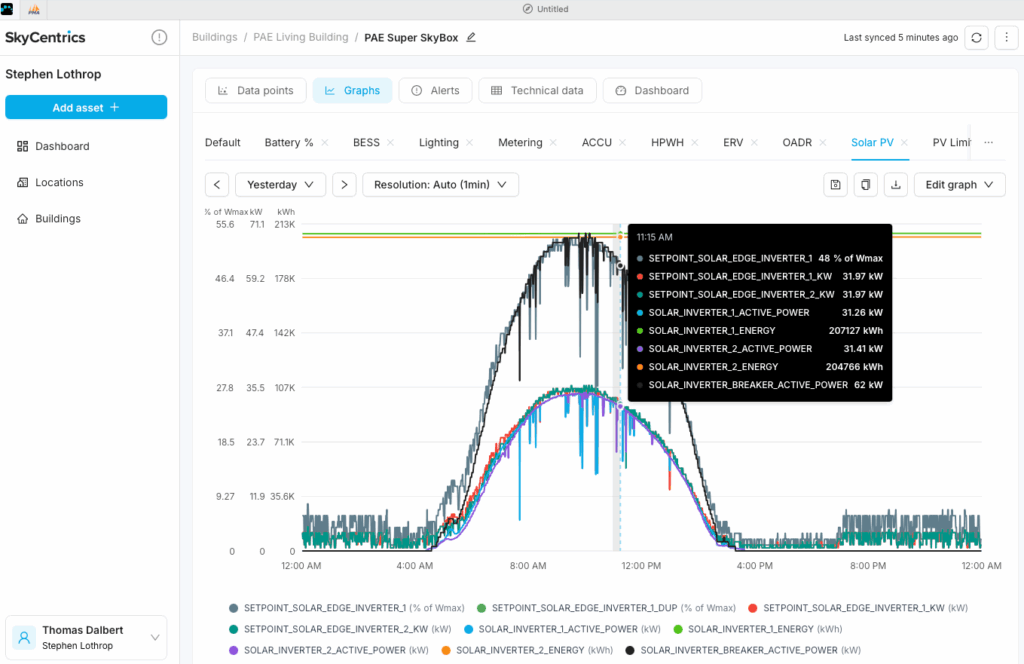Download the graph data

(896, 185)
